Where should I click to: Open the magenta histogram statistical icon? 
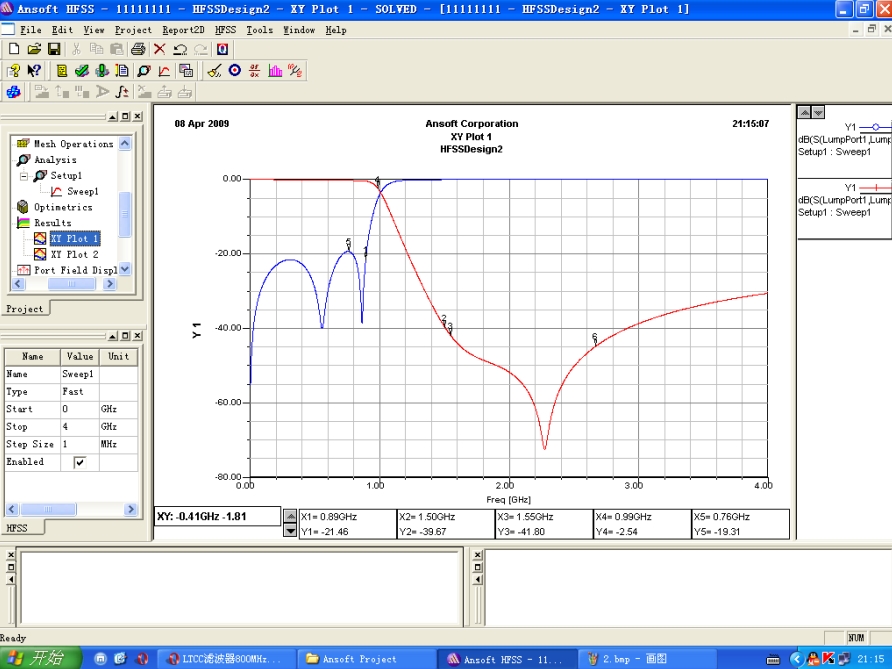[275, 71]
